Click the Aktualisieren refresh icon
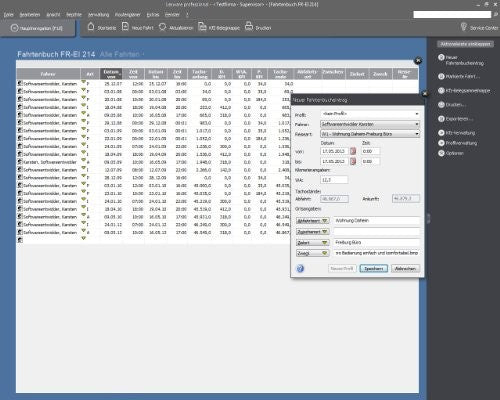This screenshot has width=500, height=400. [162, 27]
